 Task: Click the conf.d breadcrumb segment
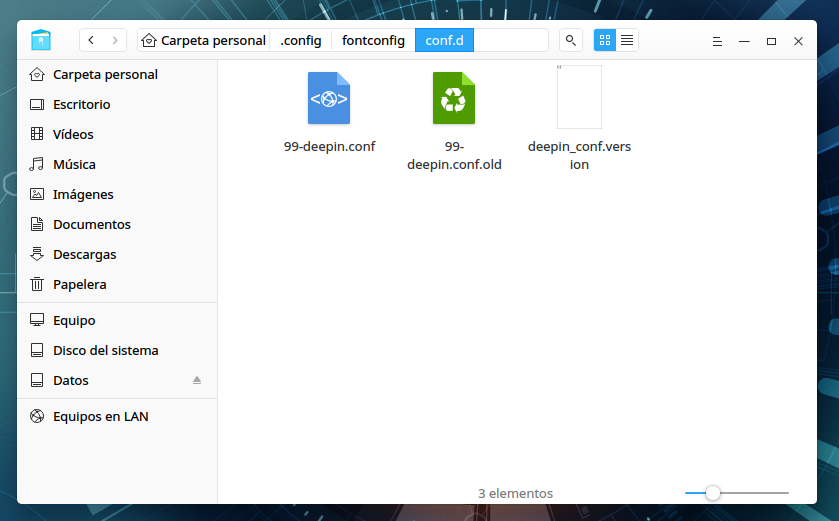(444, 40)
